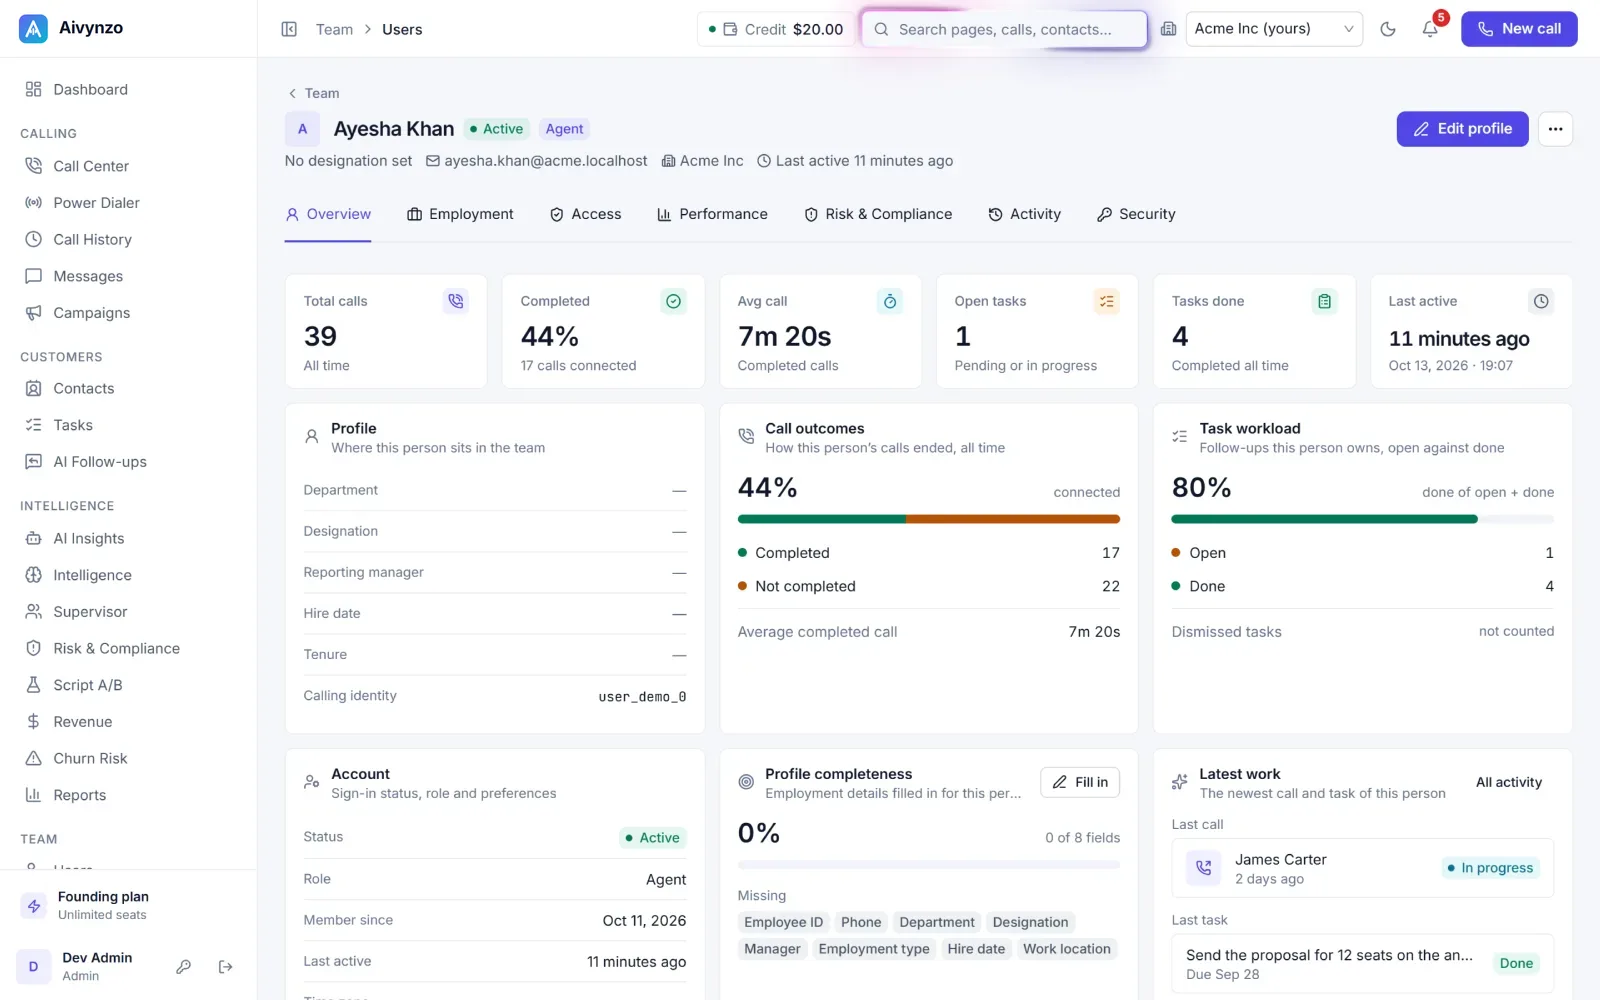Open Dashboard in sidebar
1600x1000 pixels.
pyautogui.click(x=128, y=89)
